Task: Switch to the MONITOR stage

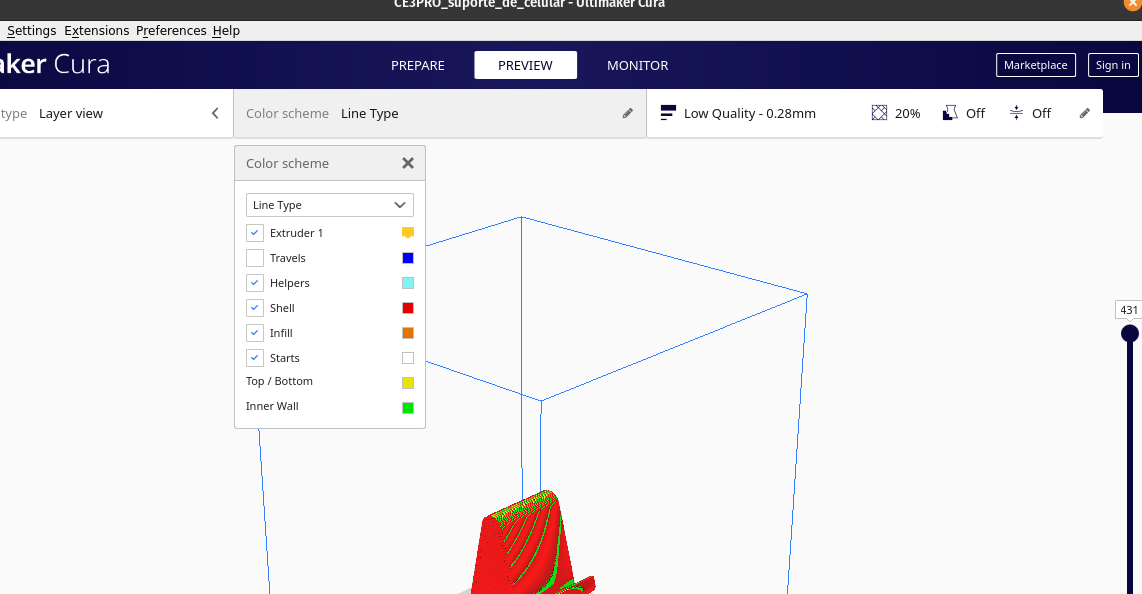Action: point(637,66)
